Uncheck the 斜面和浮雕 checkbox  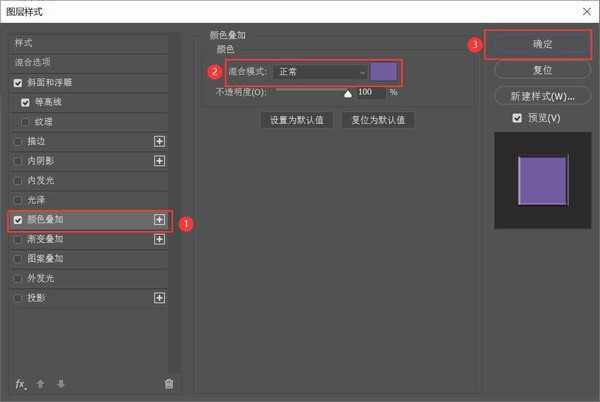click(18, 82)
